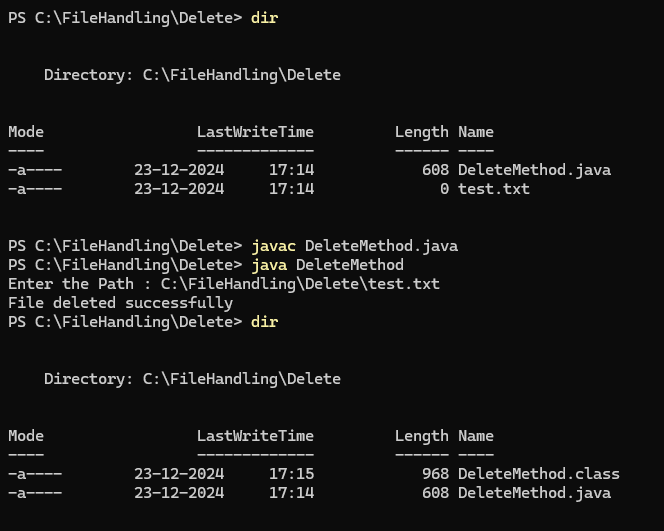Click the 23-12-2024 date of DeleteMethod.class

coord(179,474)
